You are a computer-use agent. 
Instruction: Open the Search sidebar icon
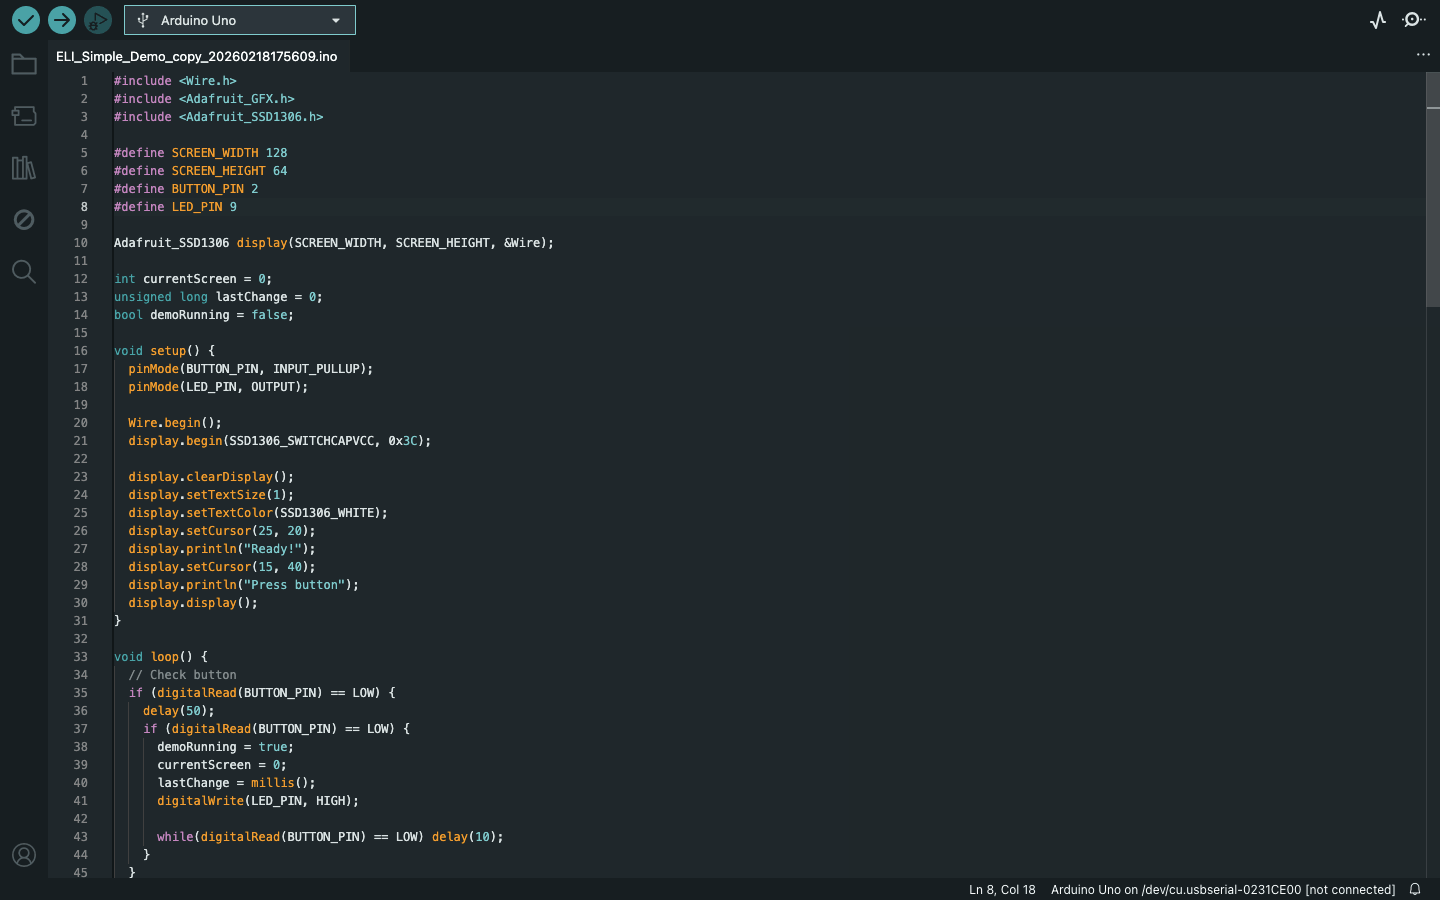point(24,271)
